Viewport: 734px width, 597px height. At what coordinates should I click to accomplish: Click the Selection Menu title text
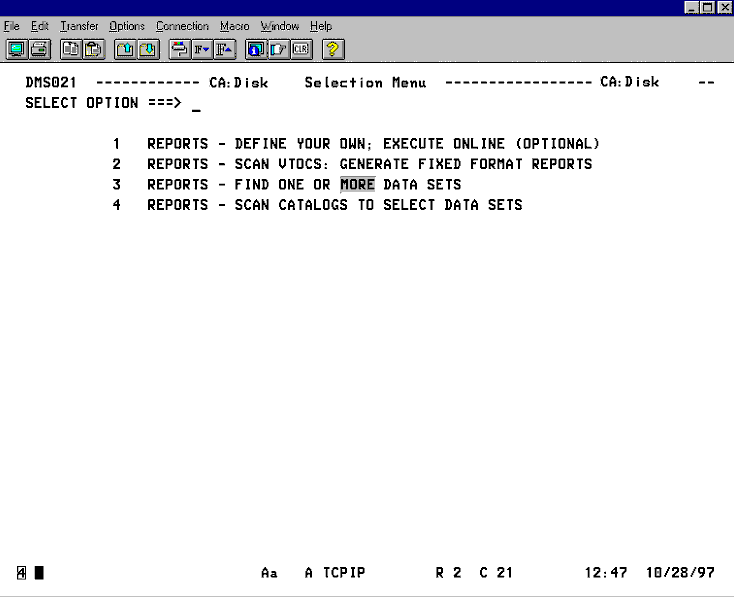[x=365, y=83]
